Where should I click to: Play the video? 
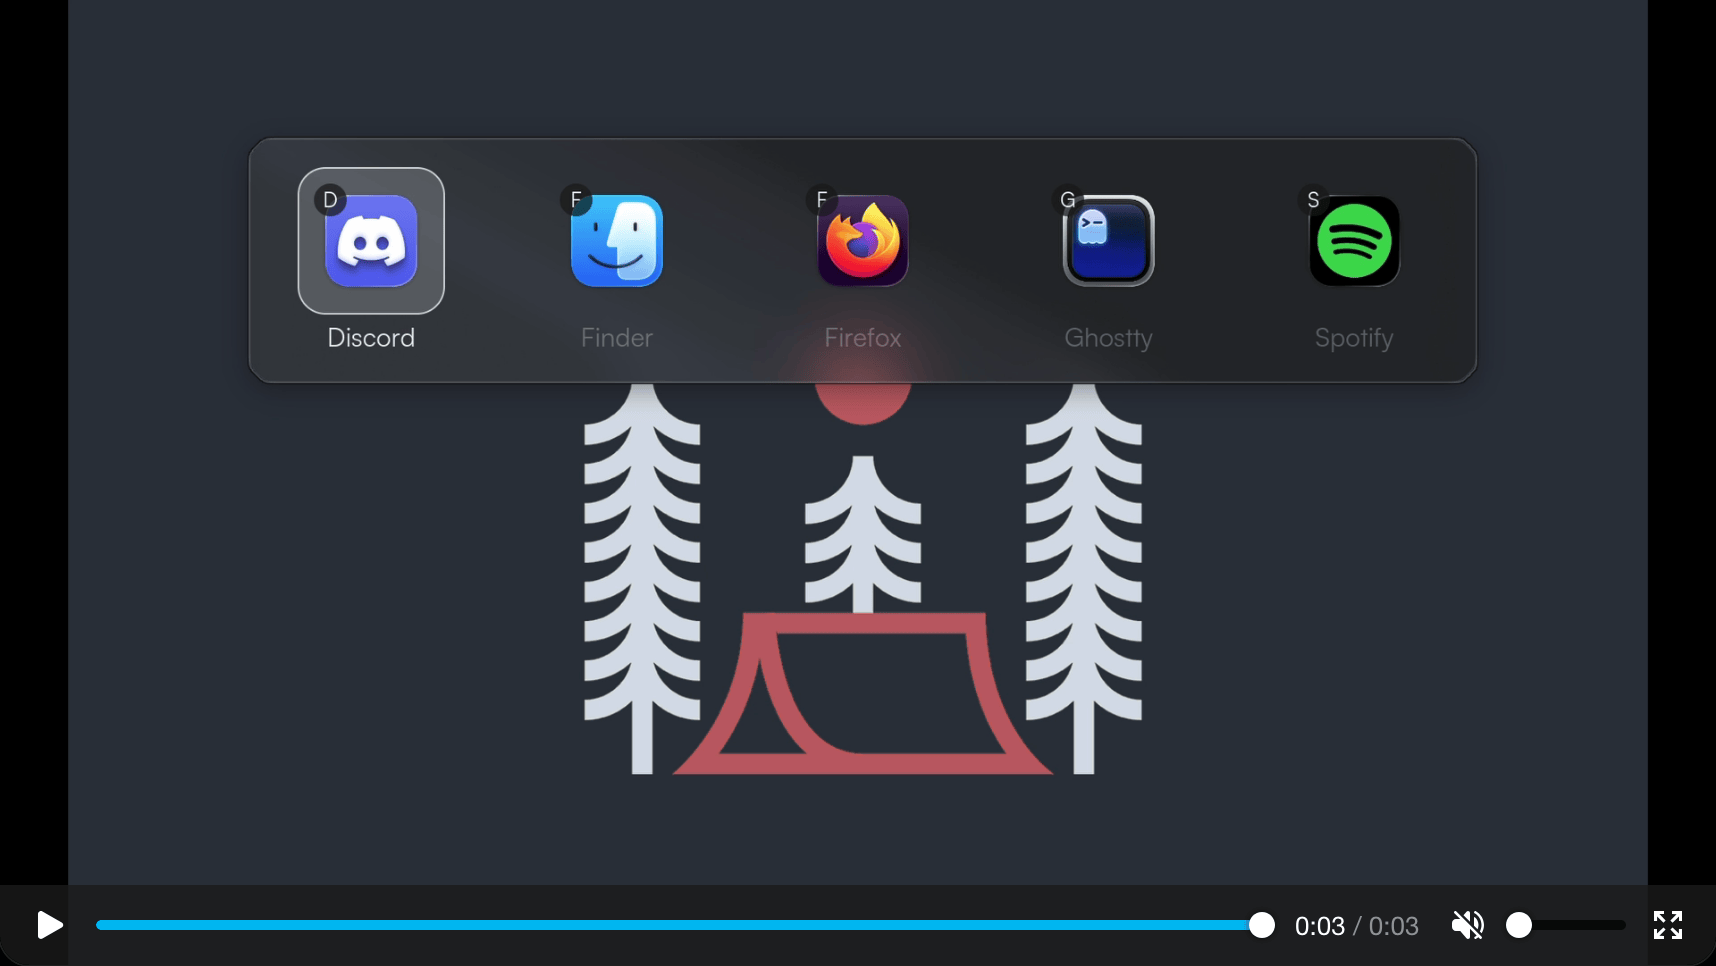click(x=49, y=925)
